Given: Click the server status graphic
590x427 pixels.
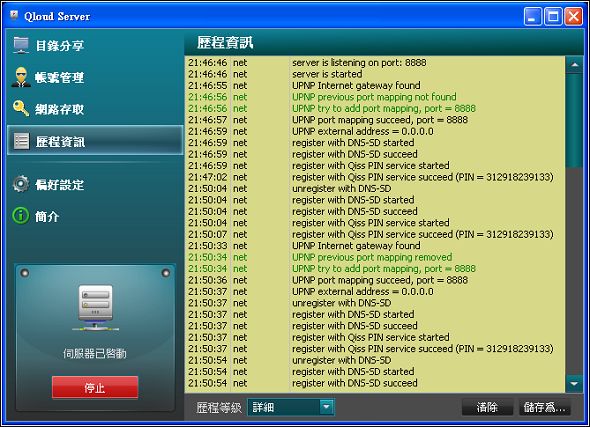Looking at the screenshot, I should click(x=96, y=308).
